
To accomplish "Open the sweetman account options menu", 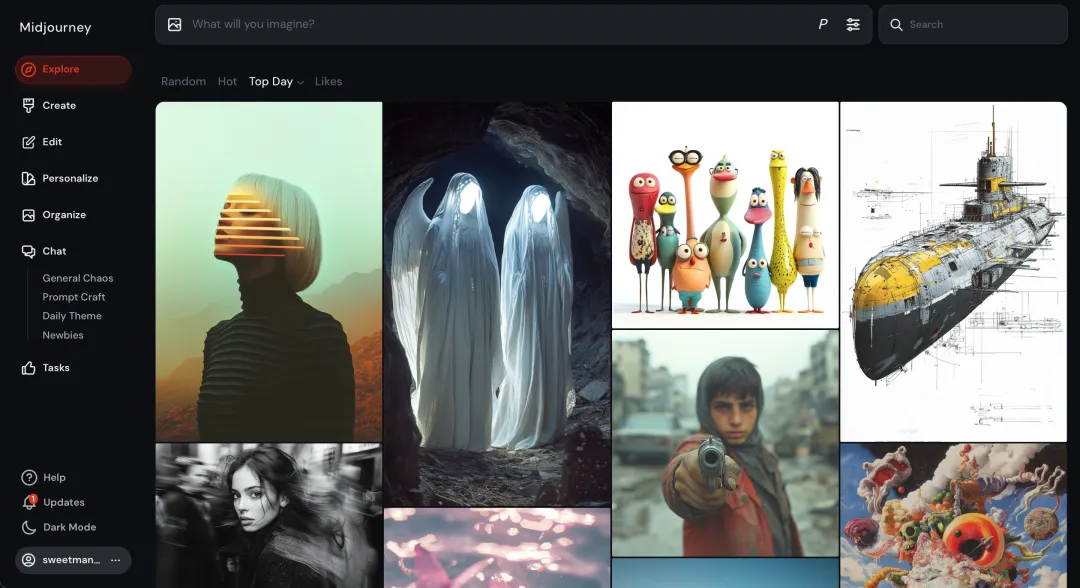I will tap(115, 560).
